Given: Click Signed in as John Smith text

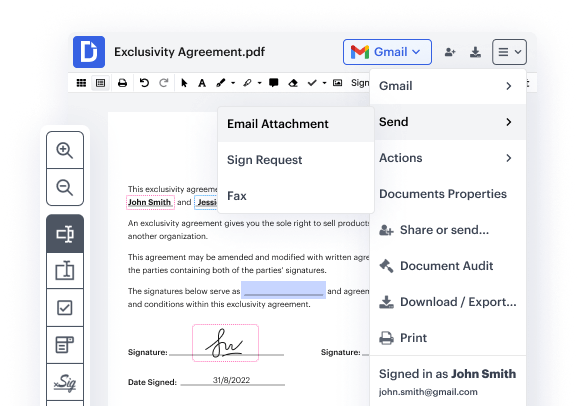Looking at the screenshot, I should [447, 374].
